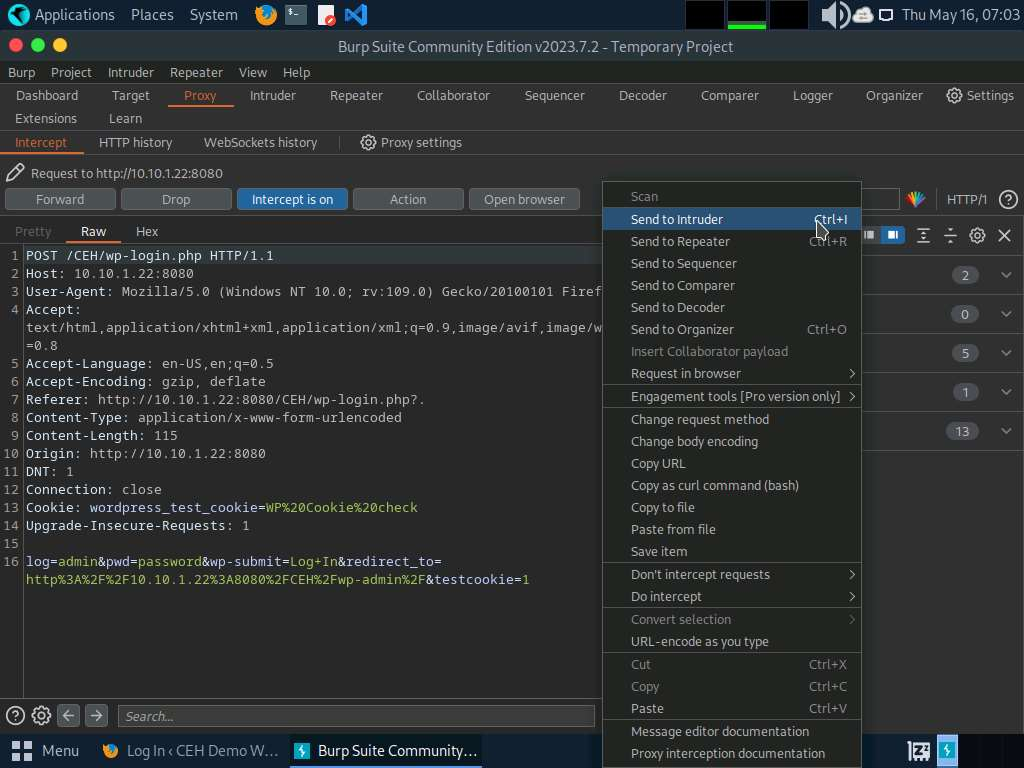
Task: Launch Visual Studio Code from top panel
Action: [355, 15]
